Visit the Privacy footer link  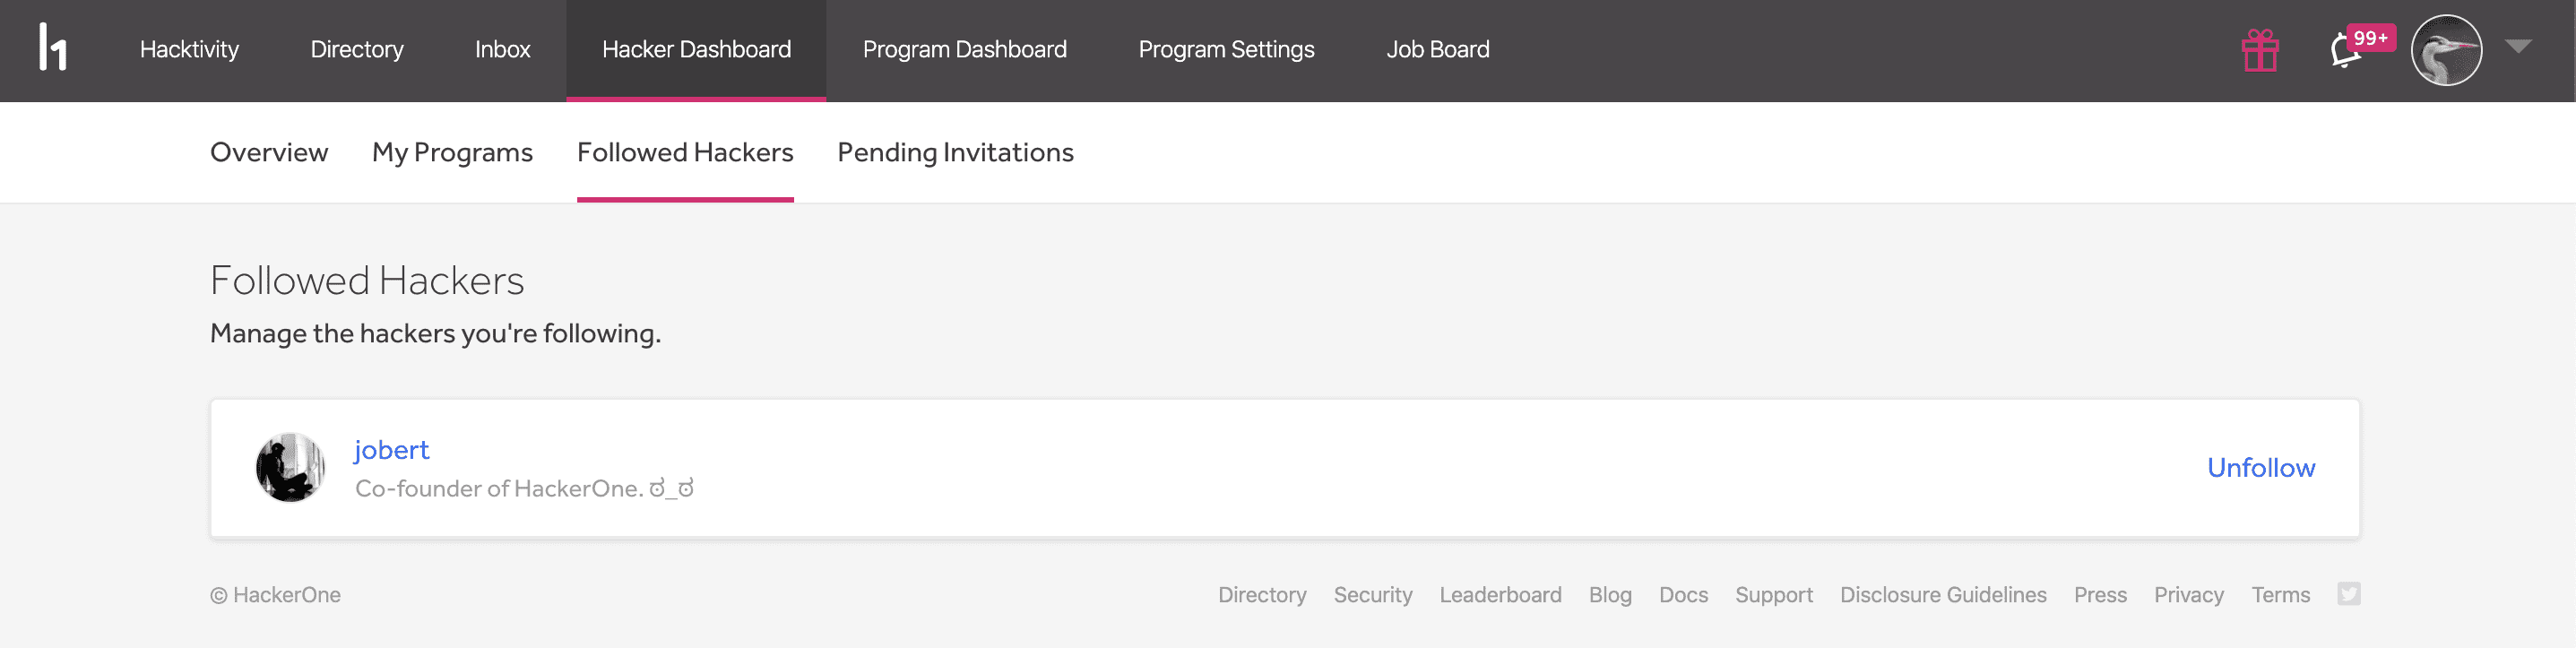2188,595
